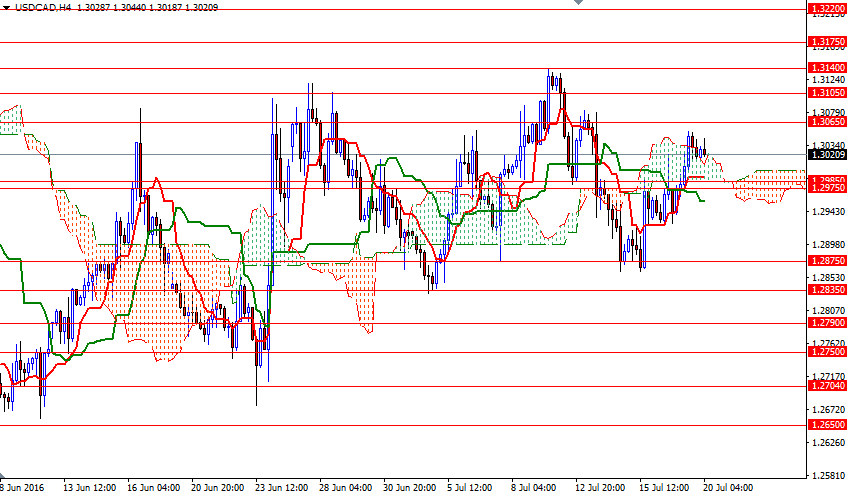
Task: Select the 1.31050 red price level label
Action: click(826, 93)
